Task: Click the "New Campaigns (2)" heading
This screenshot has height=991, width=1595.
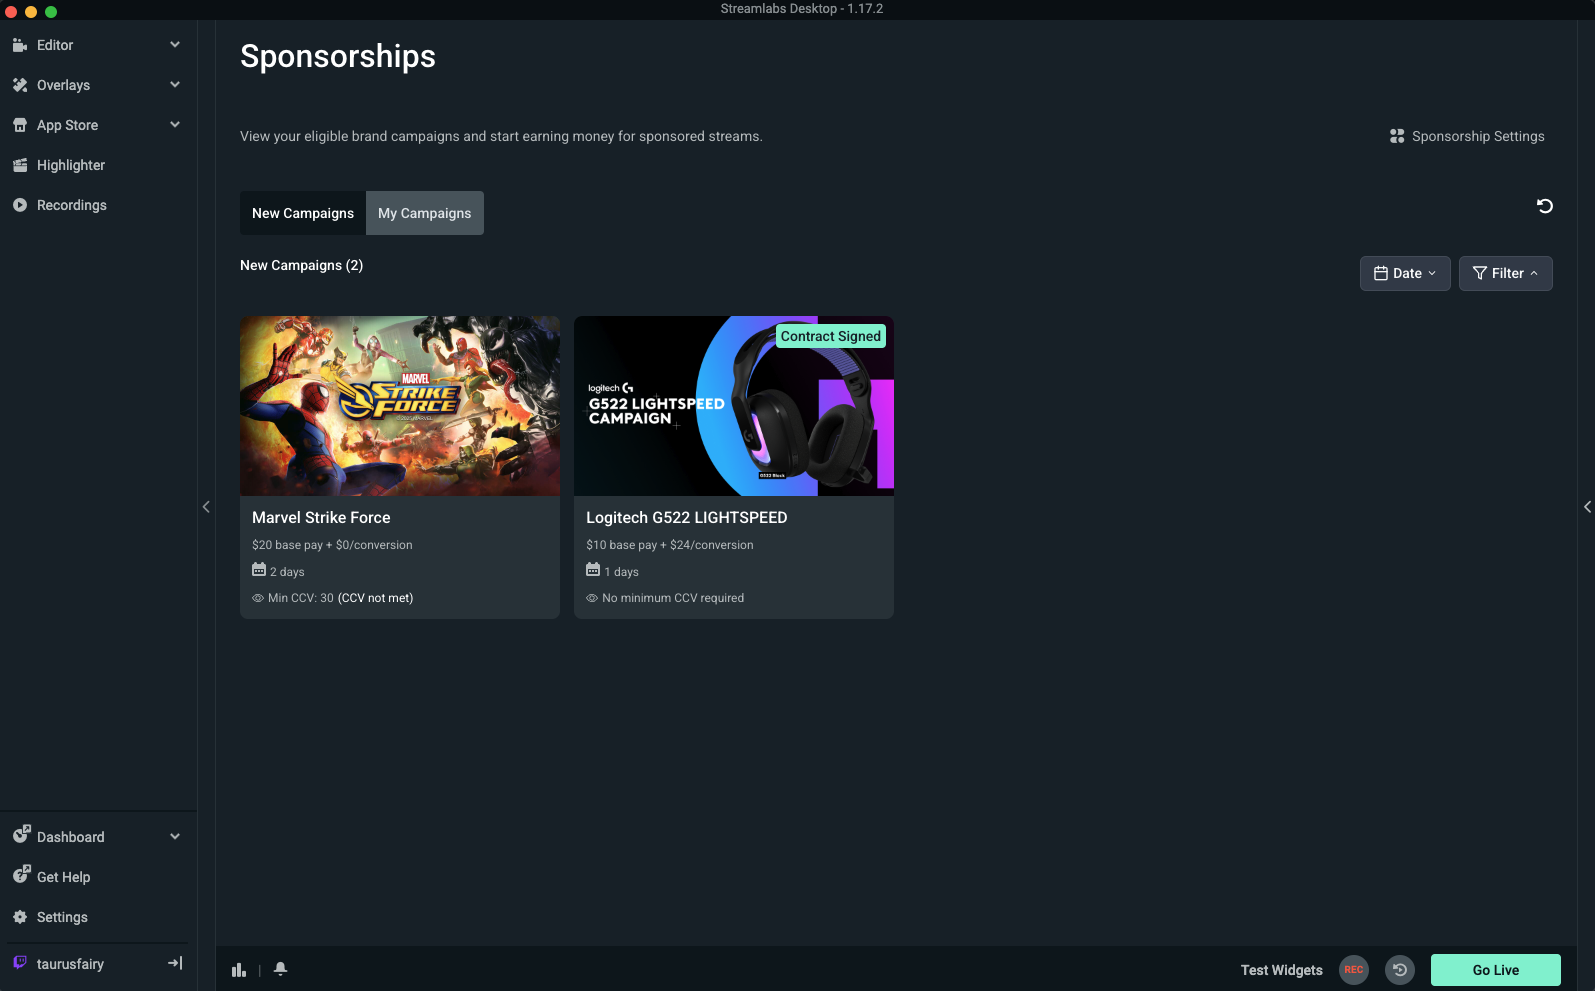Action: tap(302, 265)
